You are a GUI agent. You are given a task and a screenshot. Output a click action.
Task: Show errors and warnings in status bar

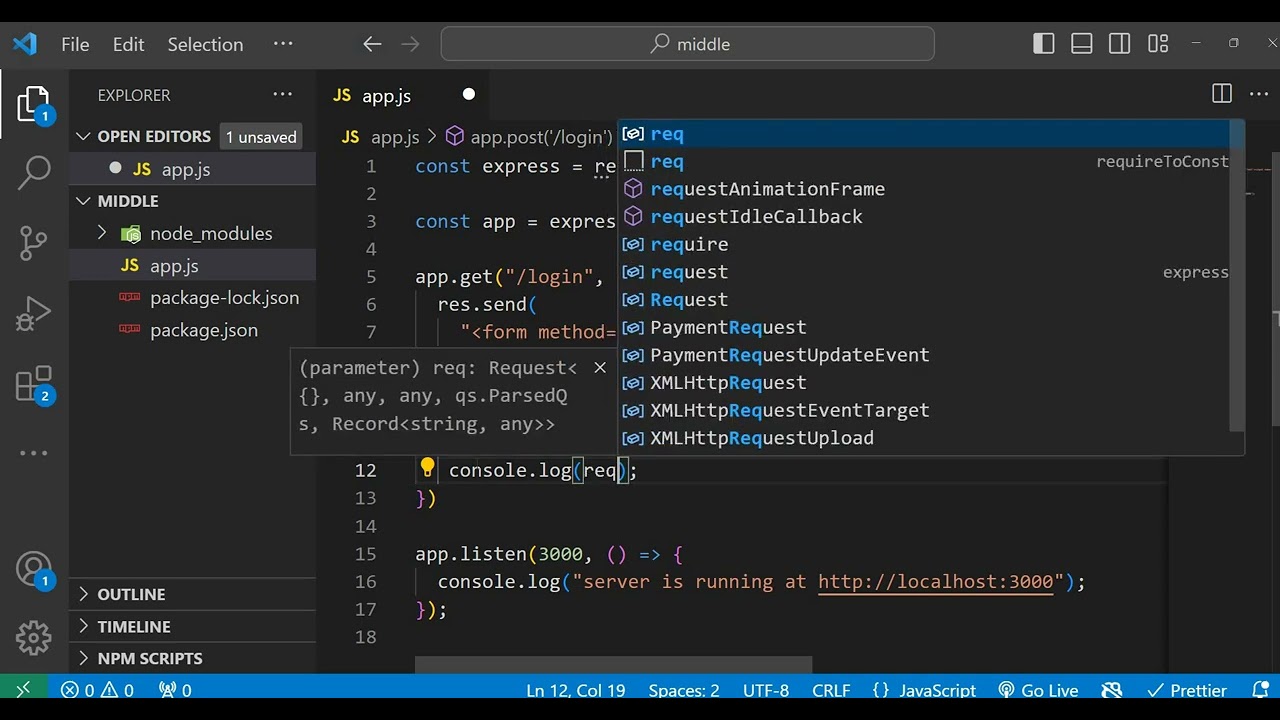click(97, 690)
